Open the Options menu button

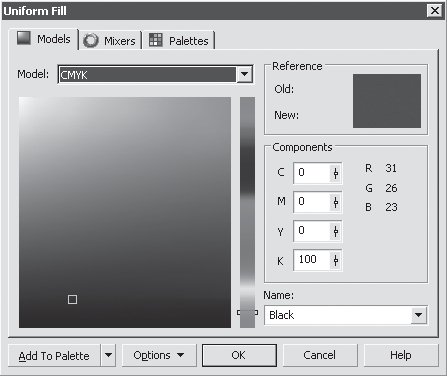159,355
